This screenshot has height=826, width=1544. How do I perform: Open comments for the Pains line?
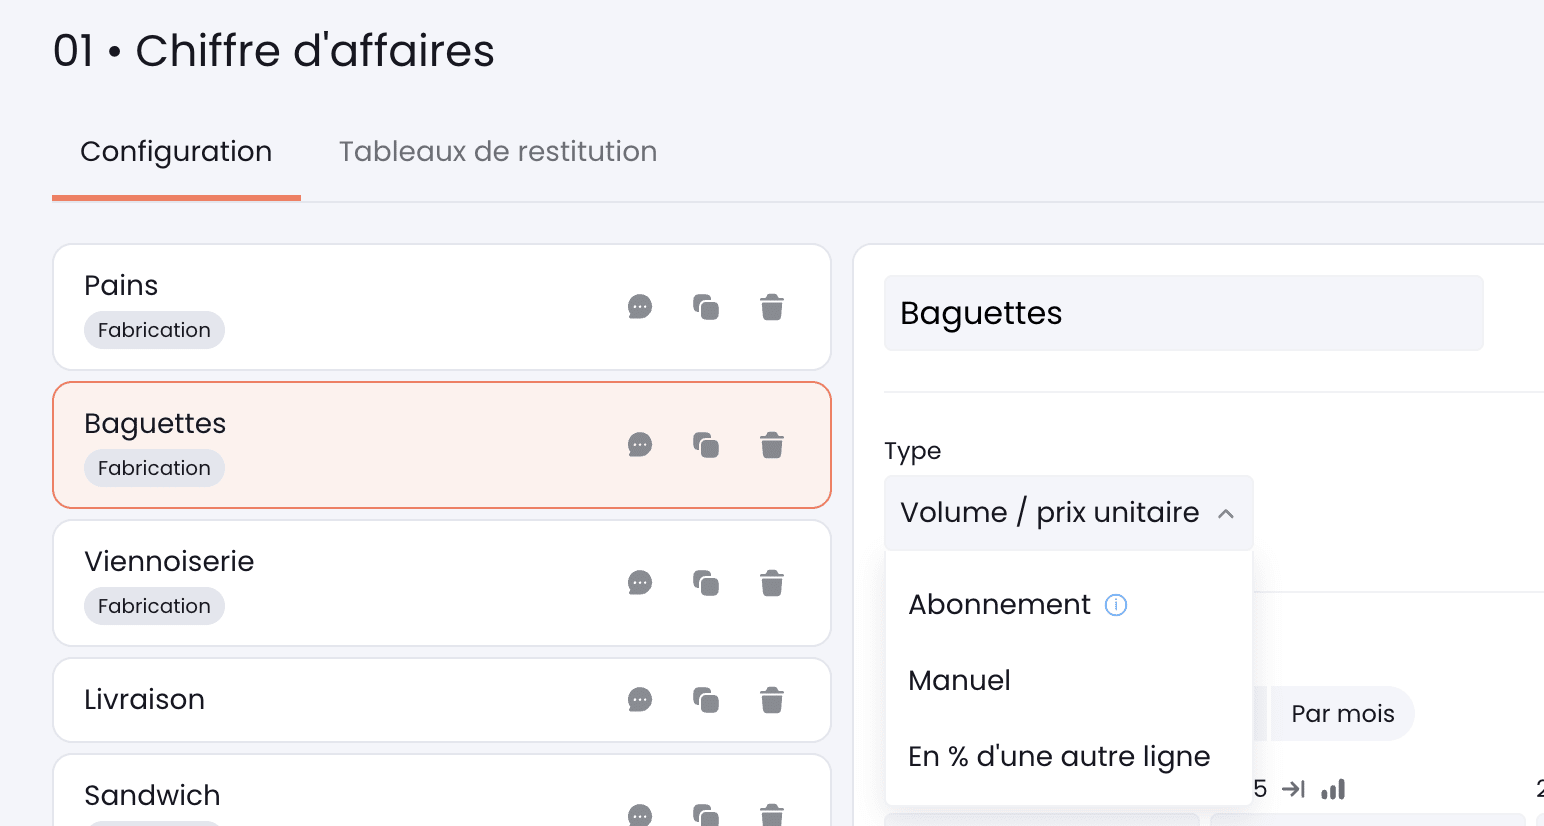pos(640,307)
